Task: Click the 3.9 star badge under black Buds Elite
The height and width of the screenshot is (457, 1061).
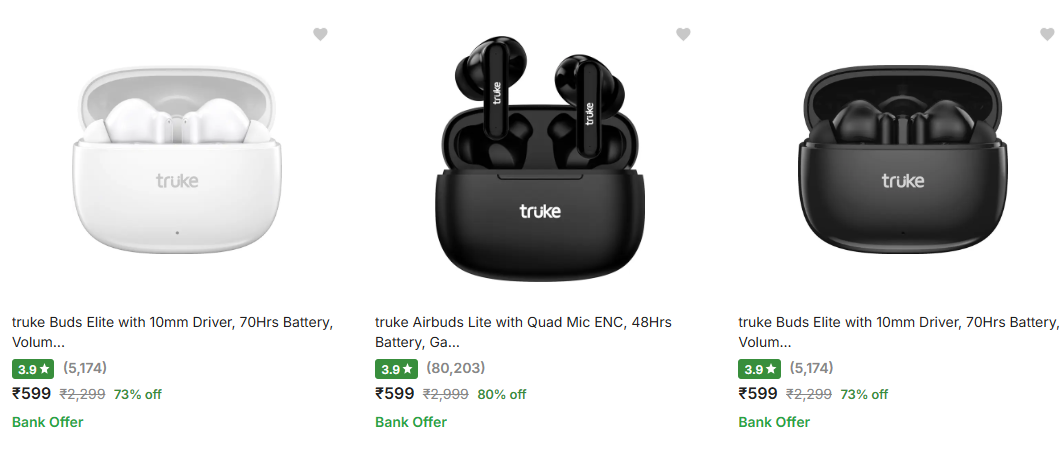Action: point(759,369)
